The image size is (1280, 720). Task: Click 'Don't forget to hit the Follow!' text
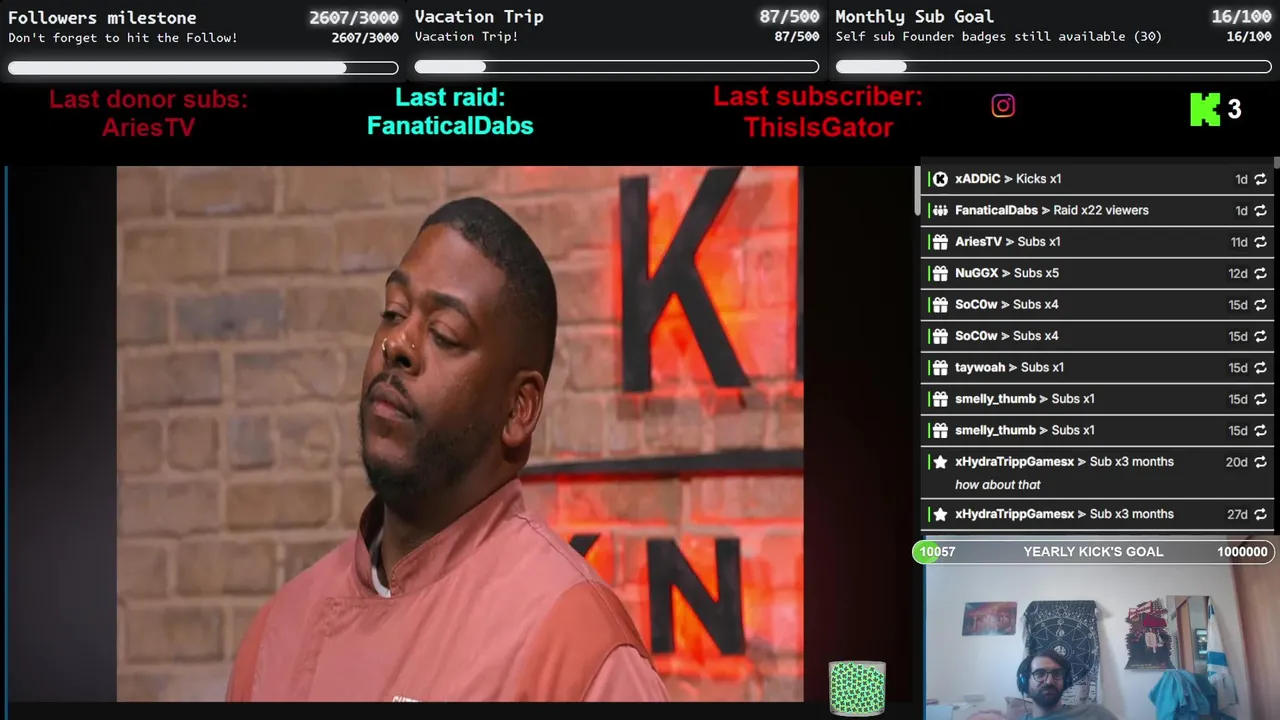pyautogui.click(x=123, y=38)
